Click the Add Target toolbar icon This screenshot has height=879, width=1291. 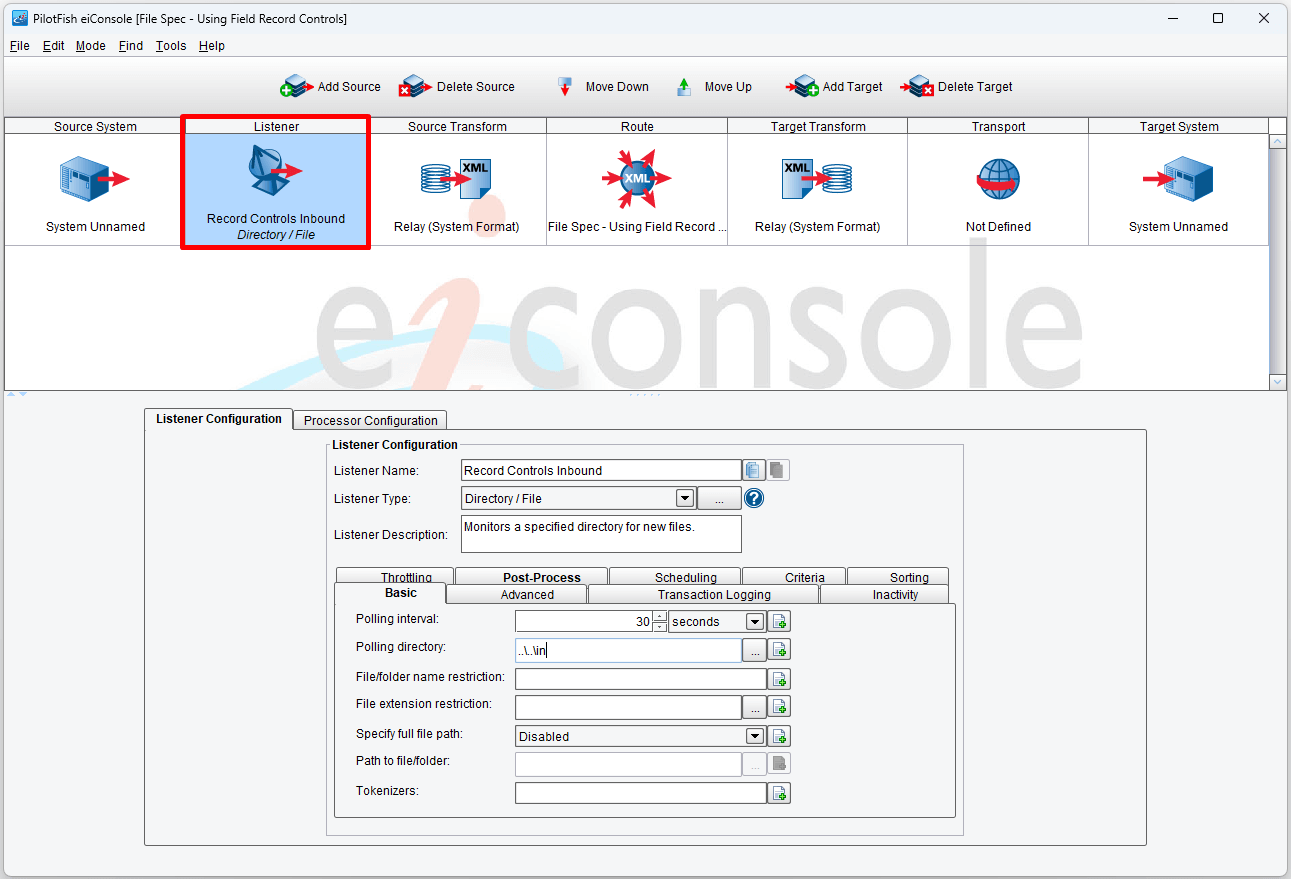803,87
